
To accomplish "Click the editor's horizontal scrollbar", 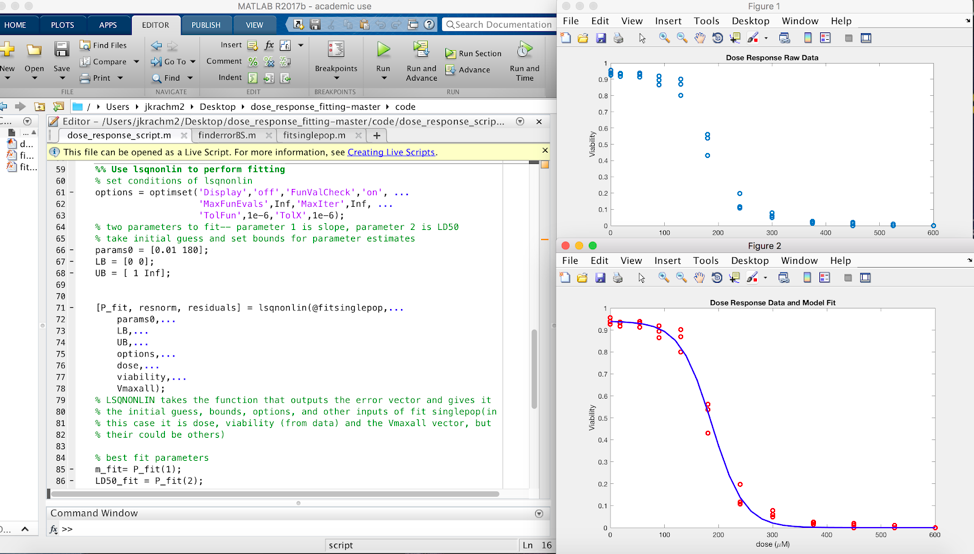I will (x=274, y=493).
